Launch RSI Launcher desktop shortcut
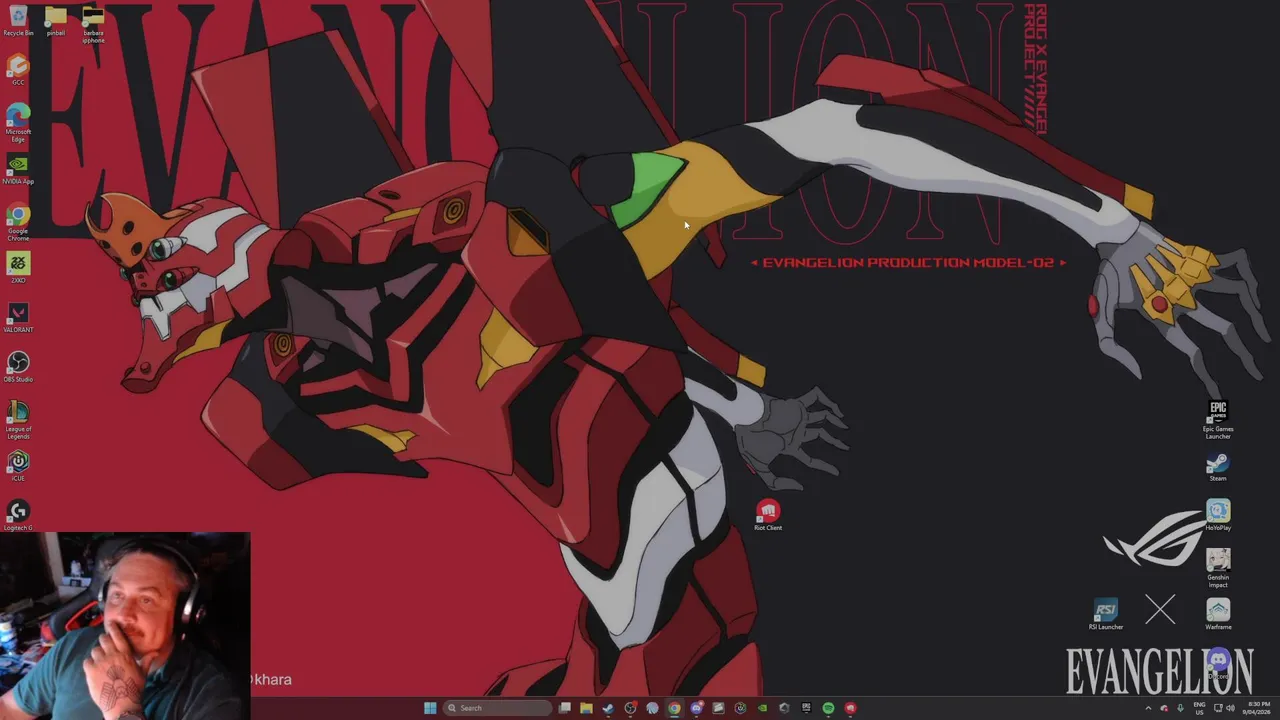 [x=1106, y=614]
